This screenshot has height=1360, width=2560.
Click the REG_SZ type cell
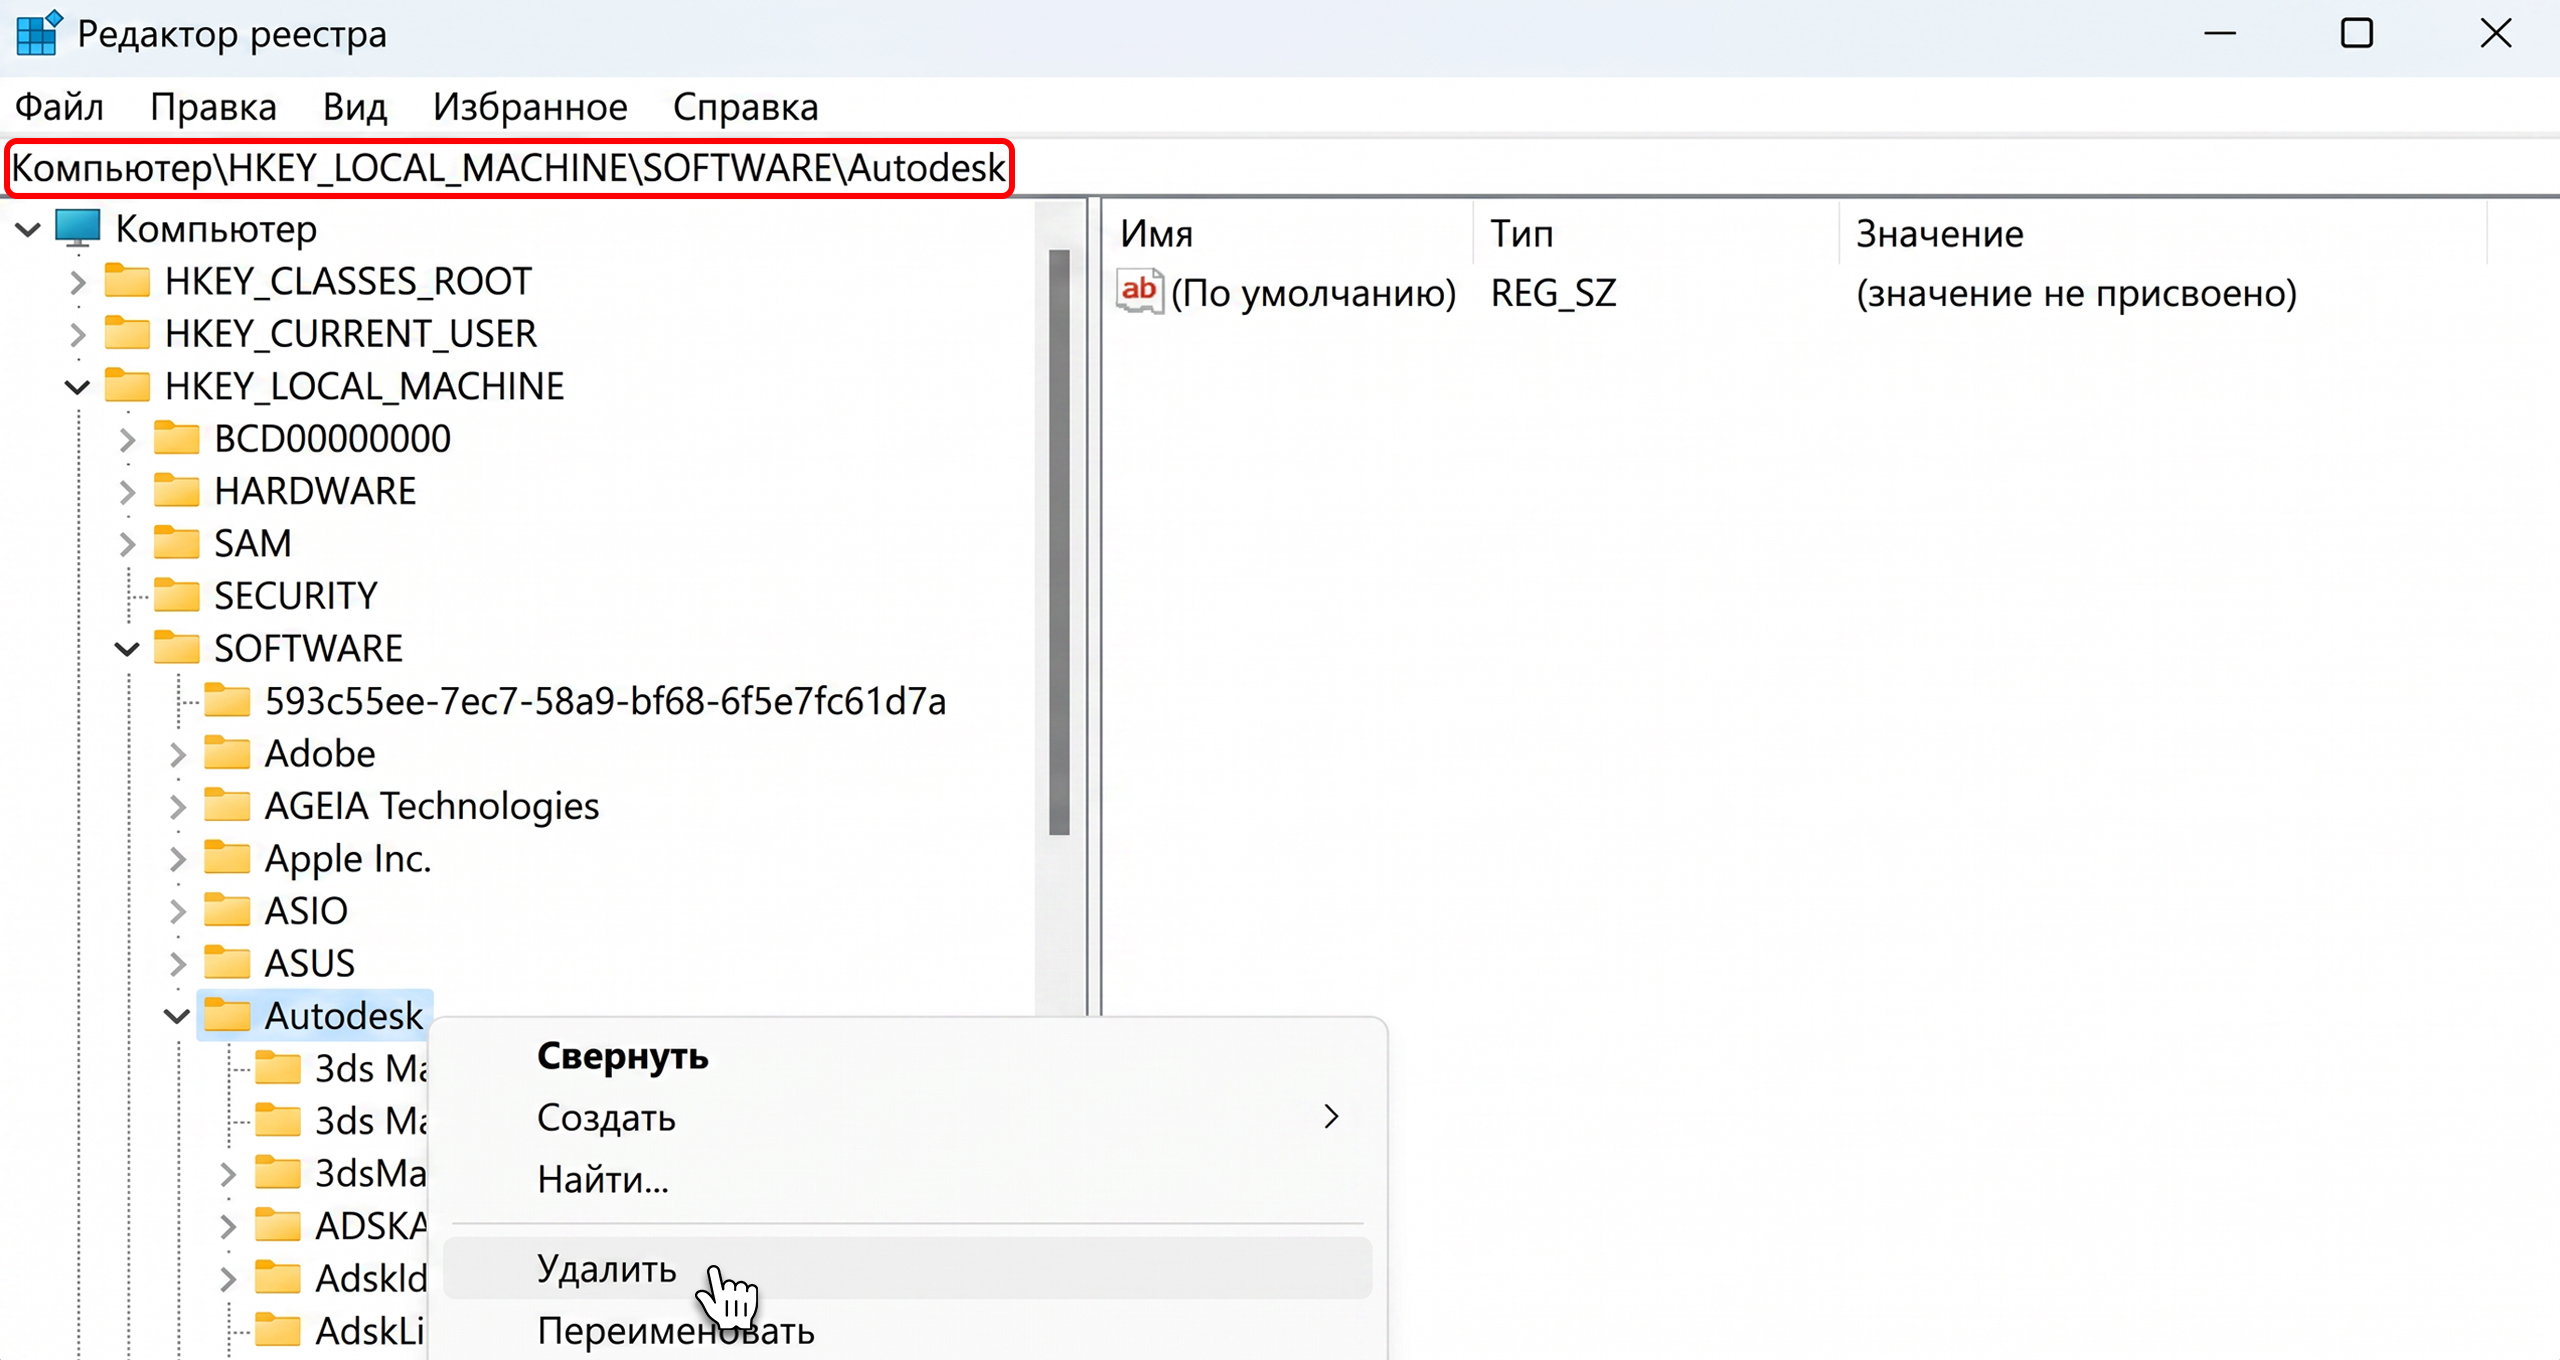point(1553,293)
